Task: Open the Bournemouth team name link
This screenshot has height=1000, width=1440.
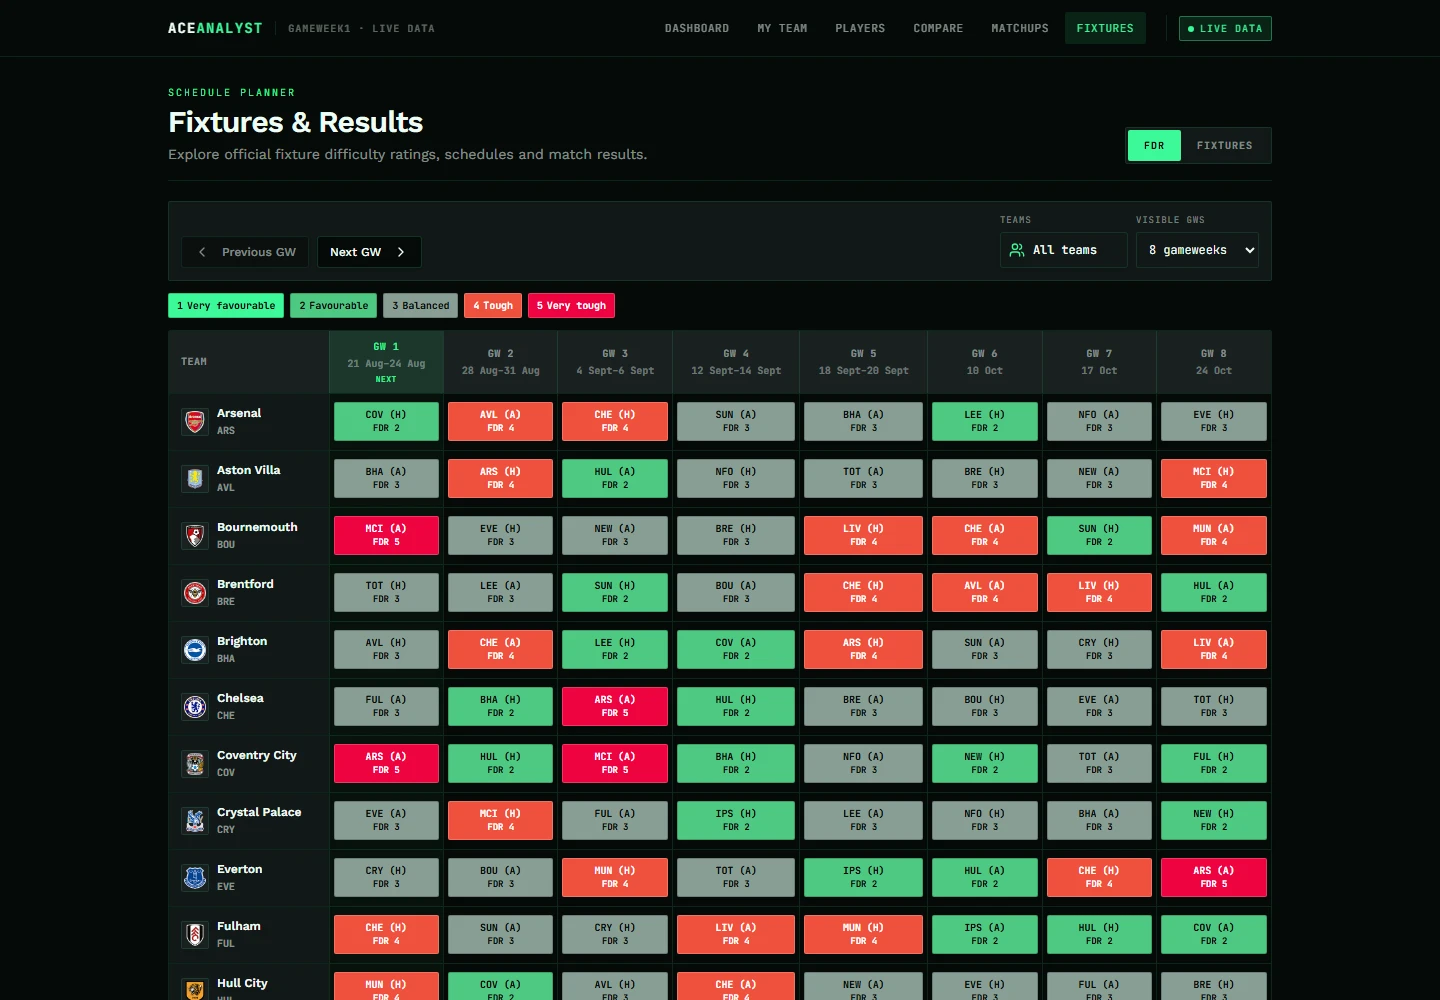Action: pos(257,527)
